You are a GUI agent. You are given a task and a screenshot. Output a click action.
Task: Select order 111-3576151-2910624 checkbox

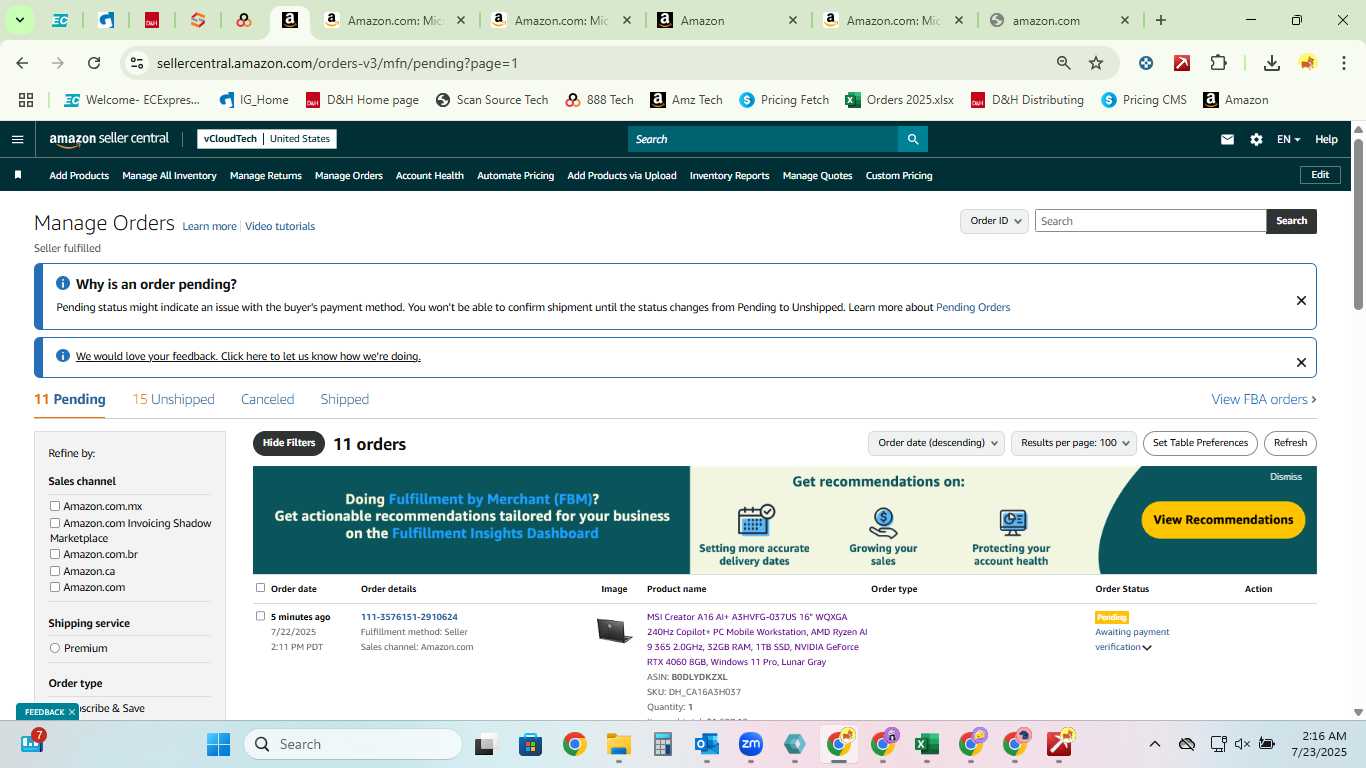pos(261,616)
